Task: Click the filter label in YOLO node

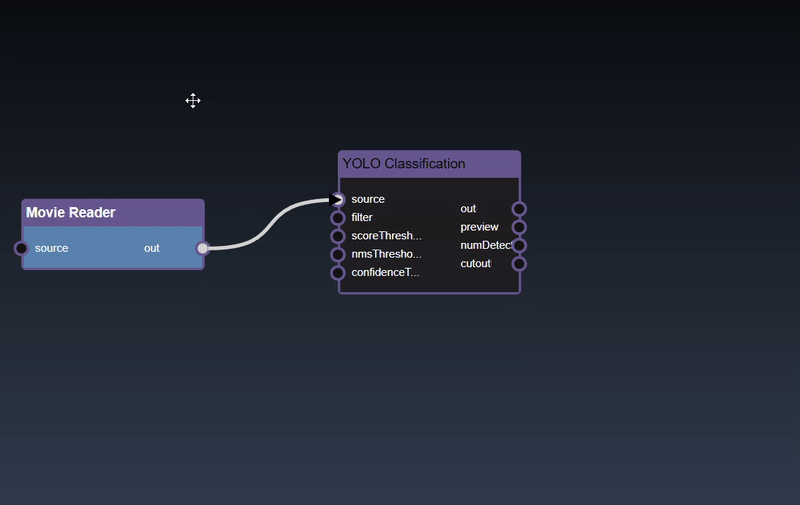Action: [x=362, y=218]
